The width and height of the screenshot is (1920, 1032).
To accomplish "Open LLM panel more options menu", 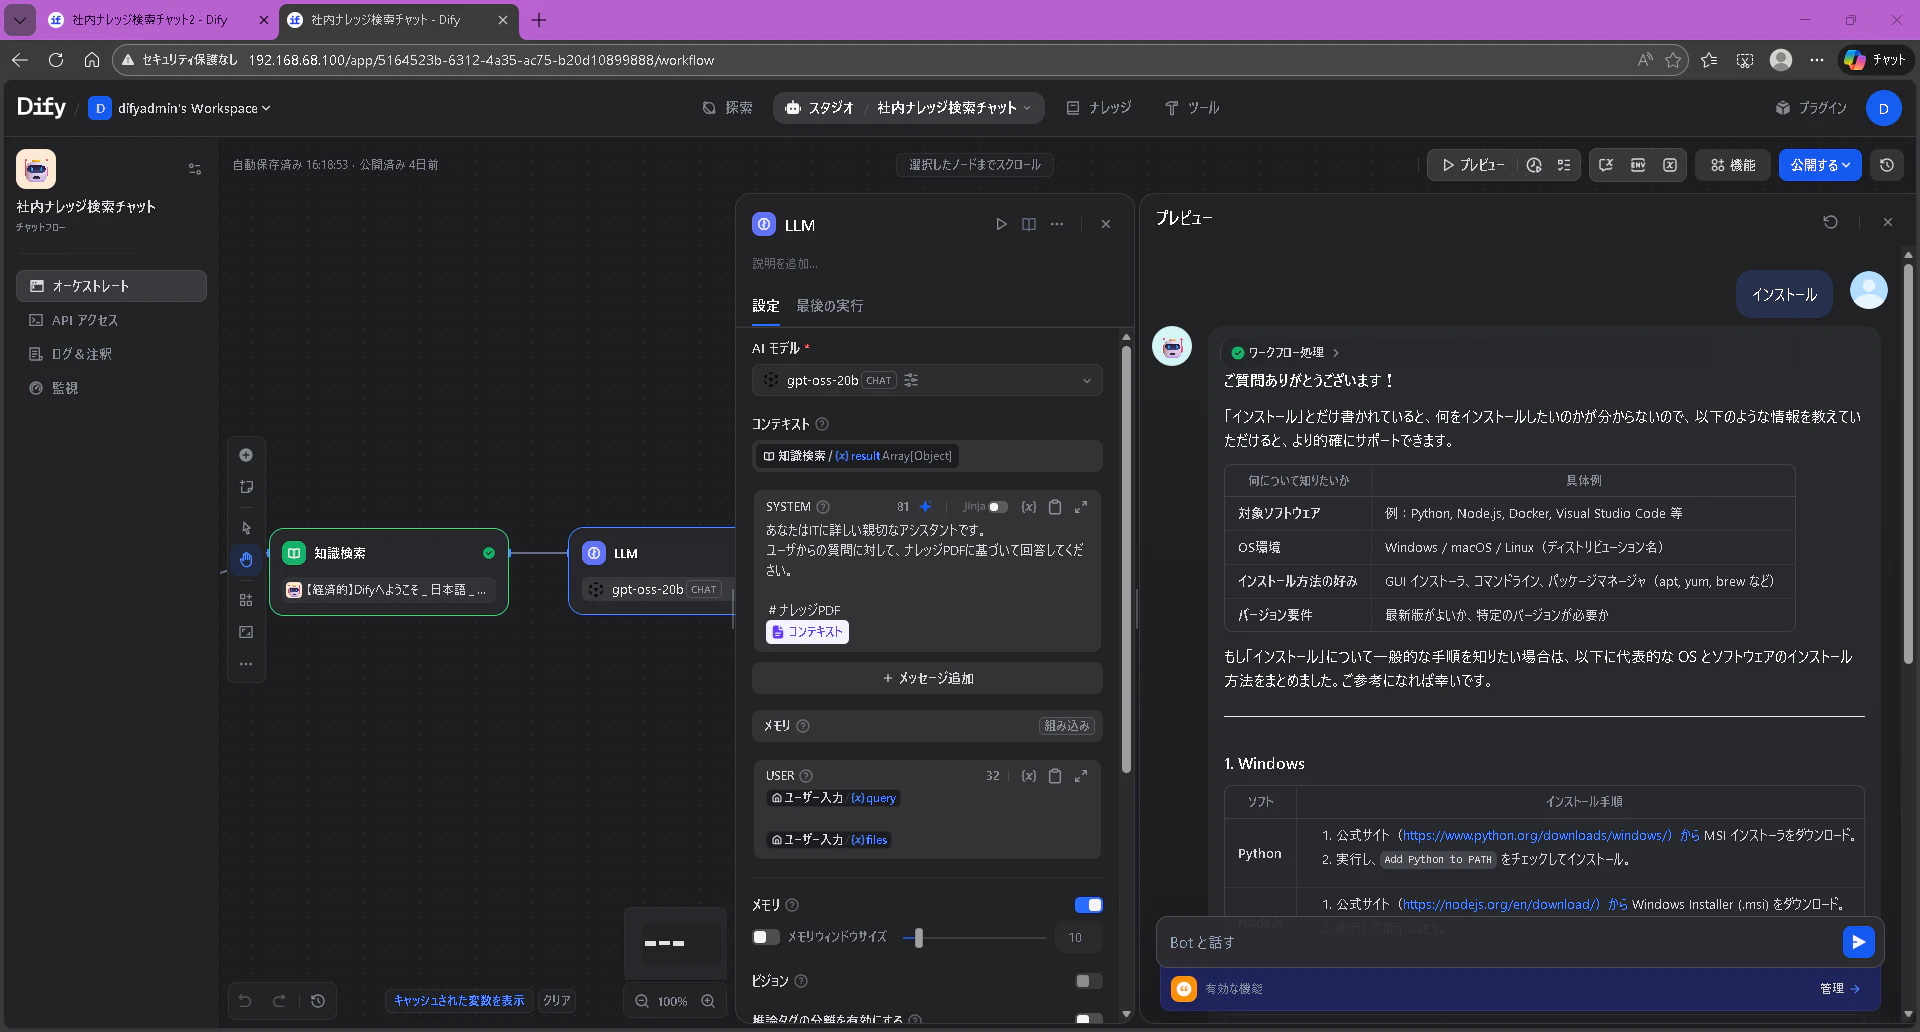I will [1057, 224].
